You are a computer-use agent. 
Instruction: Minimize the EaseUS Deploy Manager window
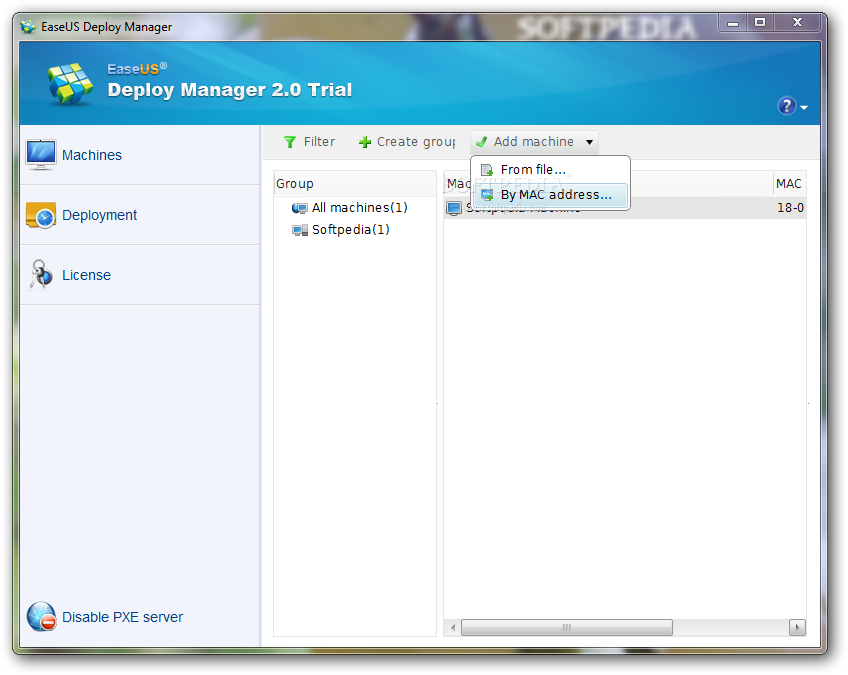pos(733,23)
